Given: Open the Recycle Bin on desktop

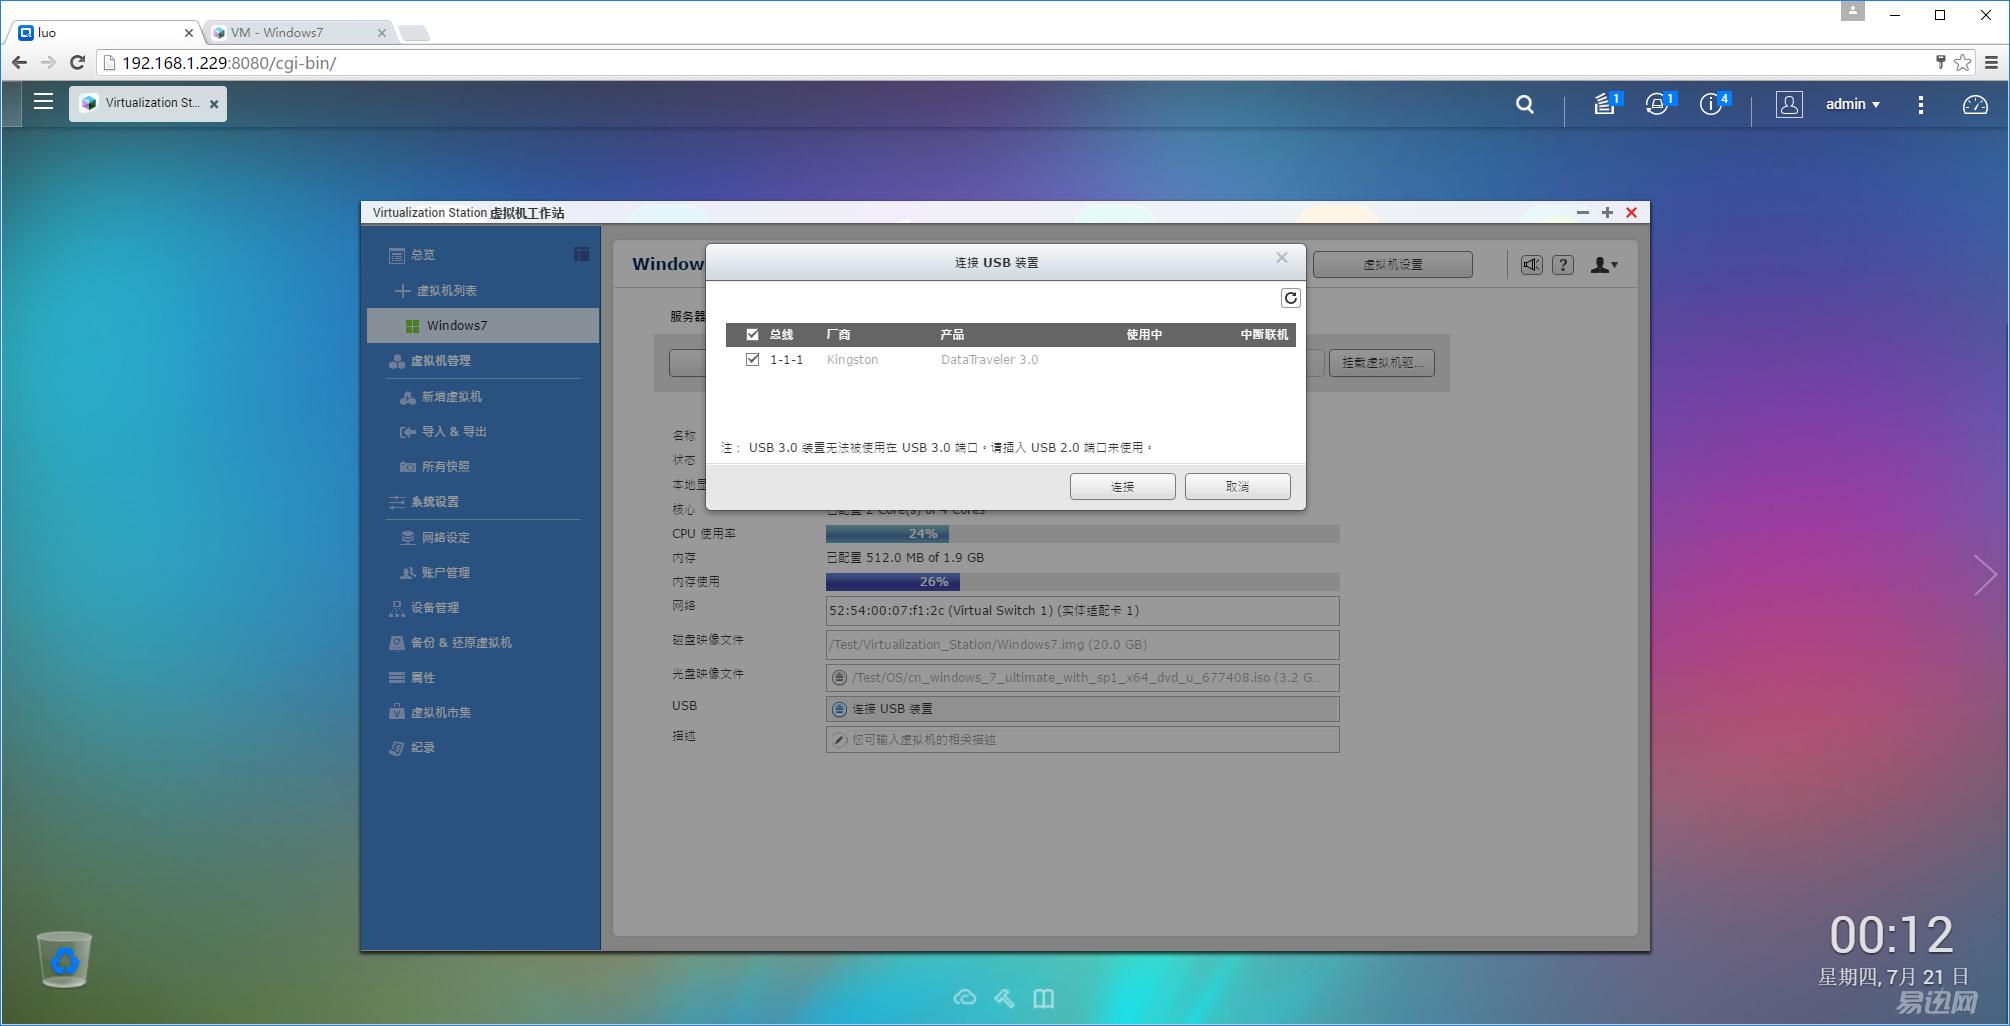Looking at the screenshot, I should click(64, 959).
